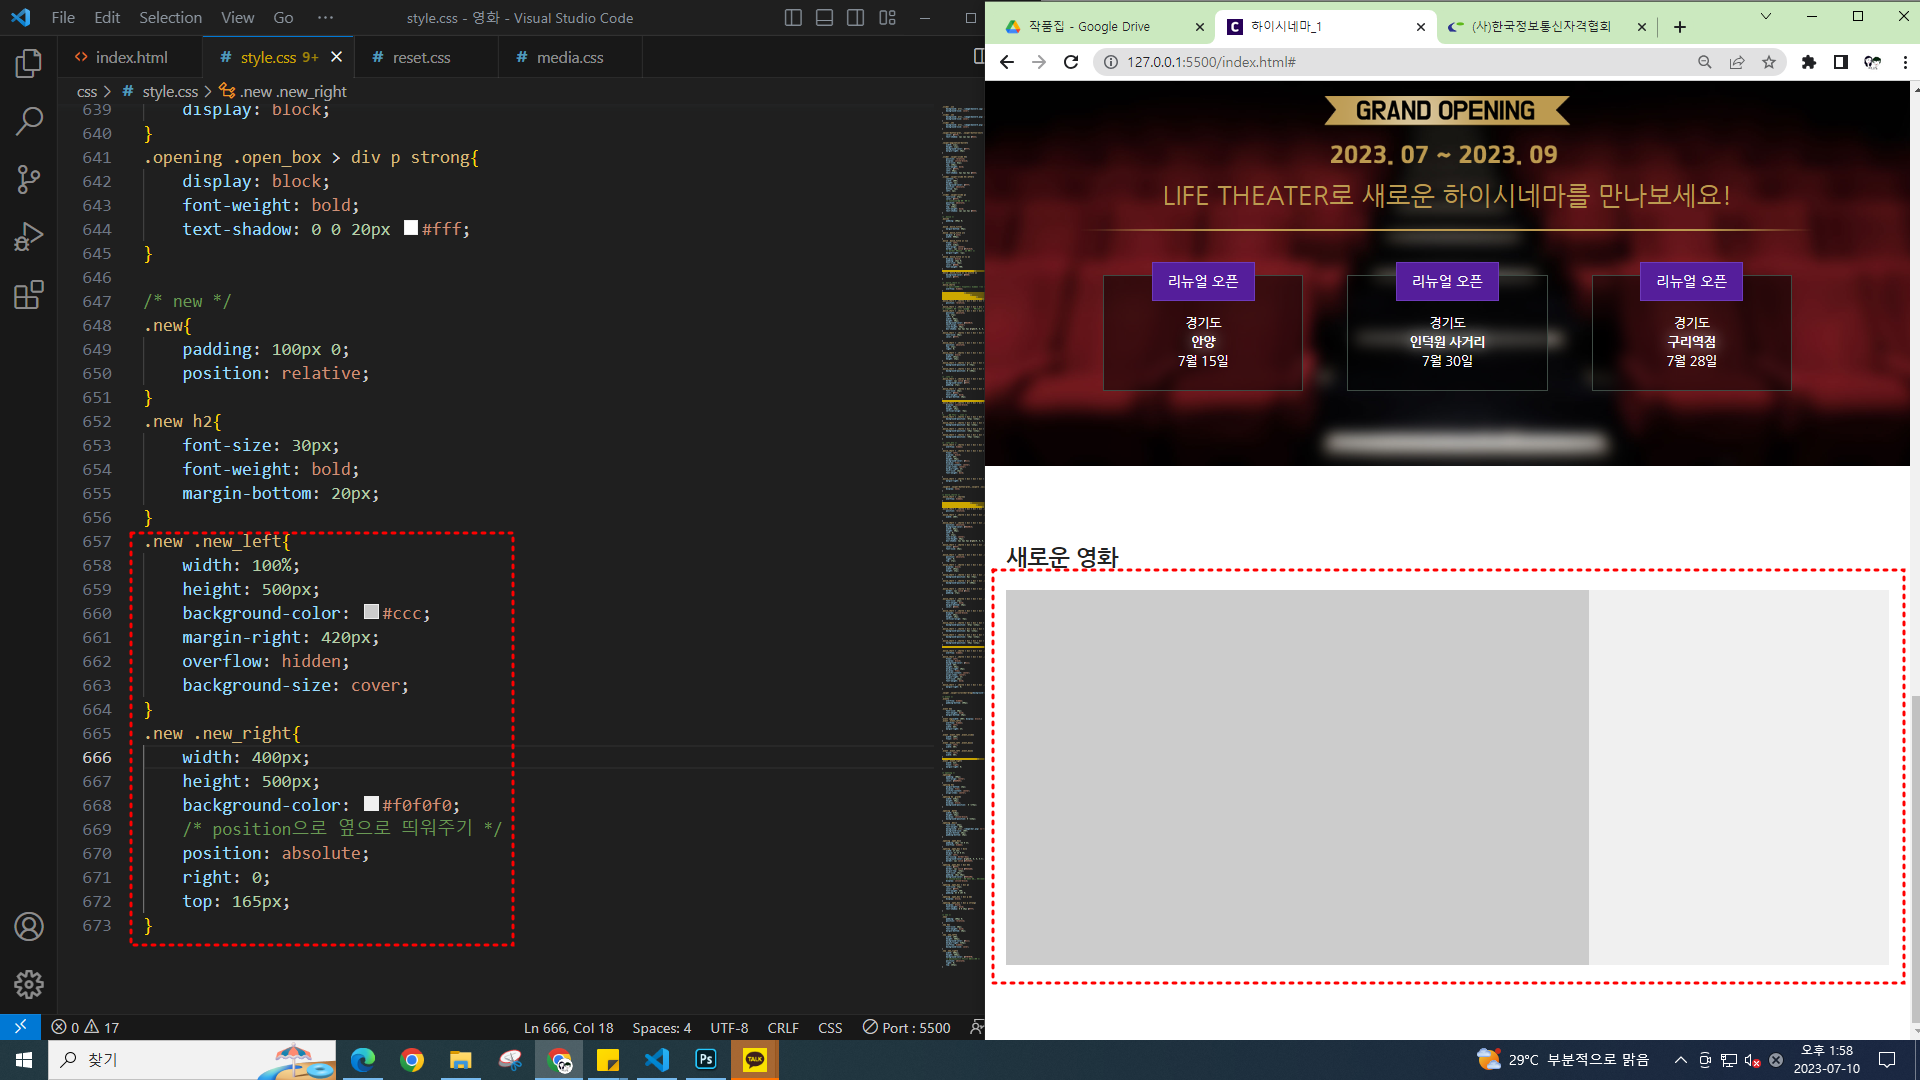The width and height of the screenshot is (1920, 1080).
Task: Open Source Control view
Action: click(29, 179)
